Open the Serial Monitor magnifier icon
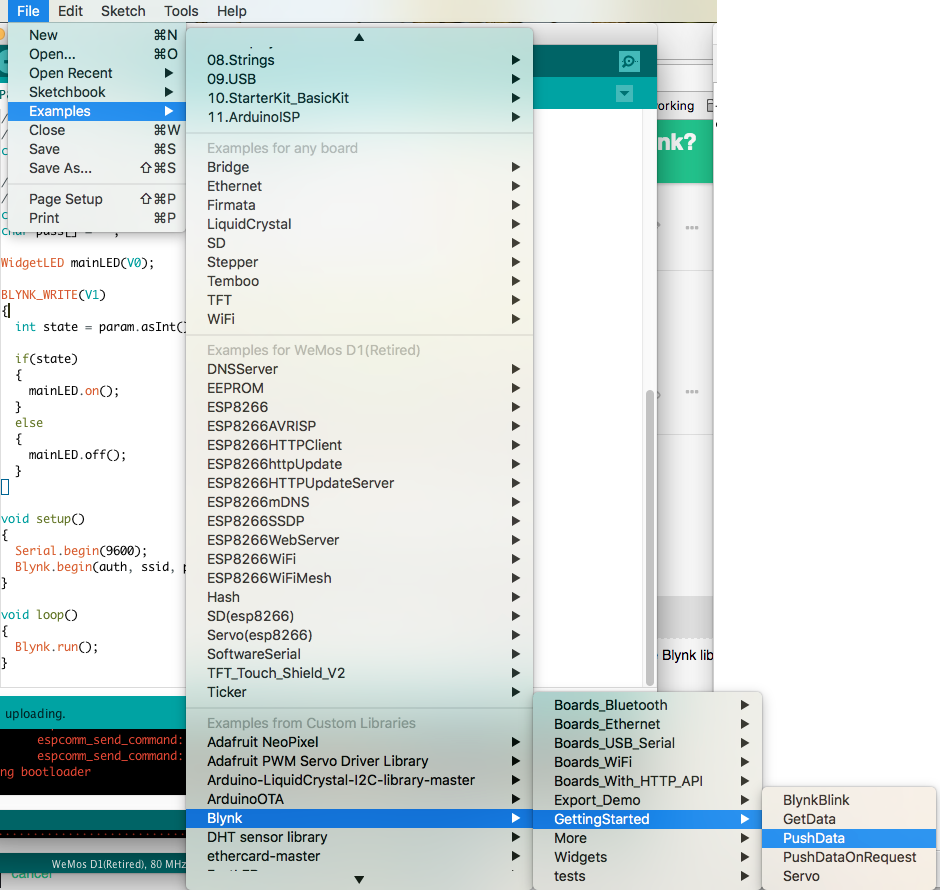This screenshot has width=940, height=890. 629,61
